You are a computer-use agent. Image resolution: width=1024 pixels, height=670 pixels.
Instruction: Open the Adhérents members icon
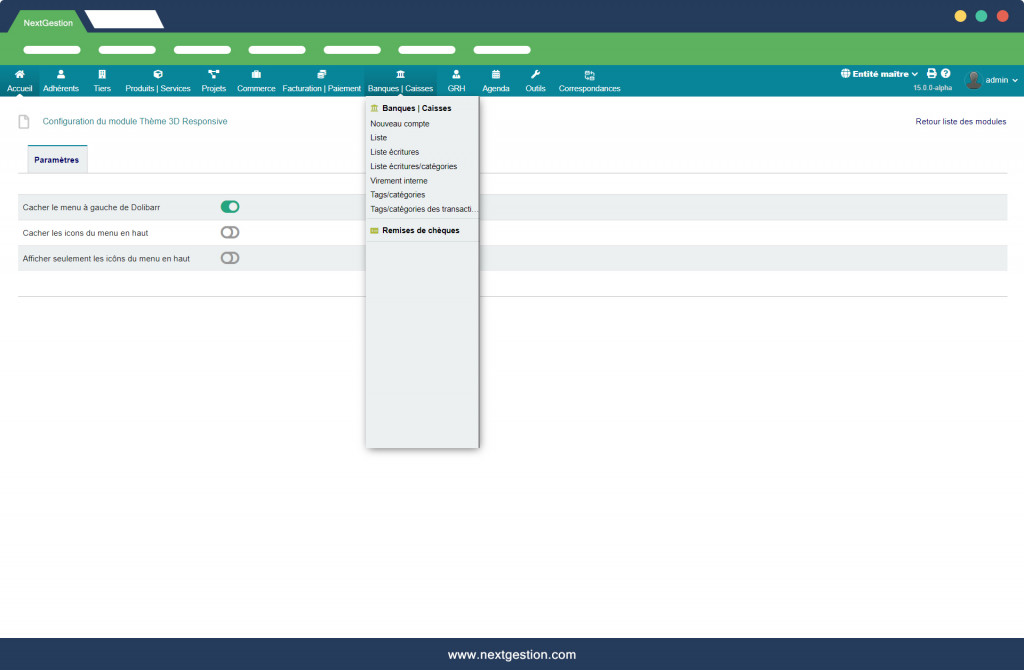[x=61, y=74]
